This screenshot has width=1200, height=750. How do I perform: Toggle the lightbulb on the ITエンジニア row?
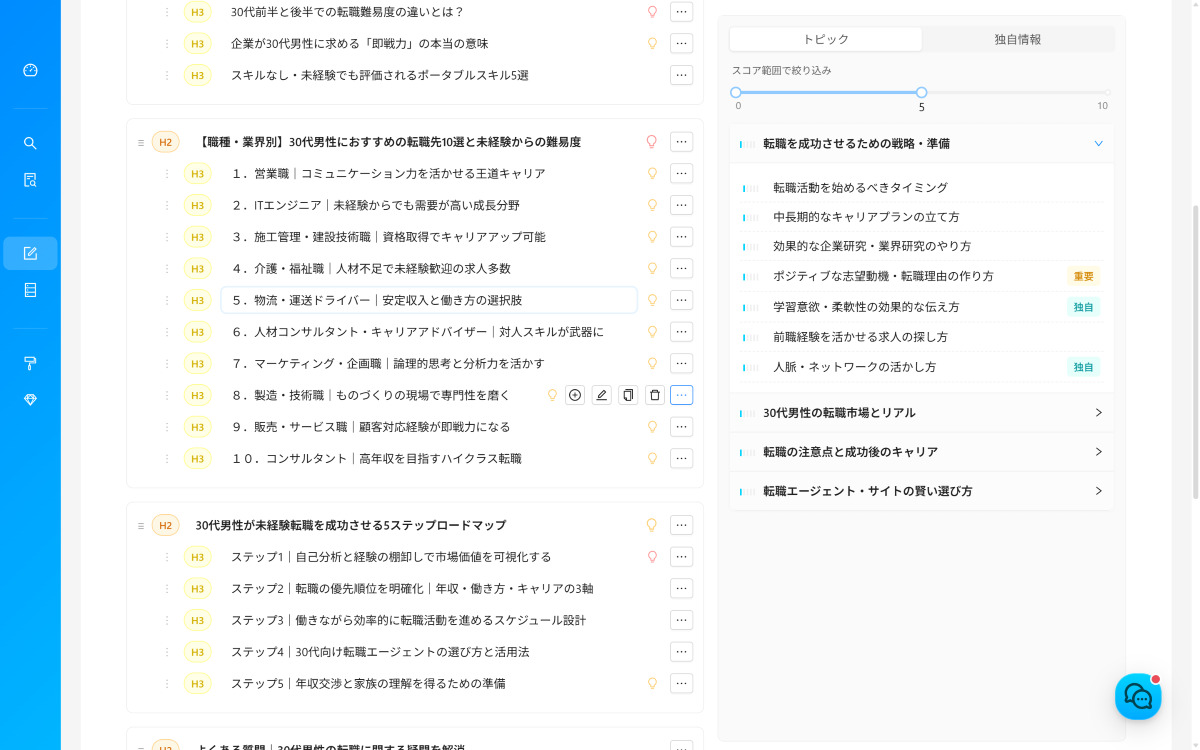pos(652,205)
